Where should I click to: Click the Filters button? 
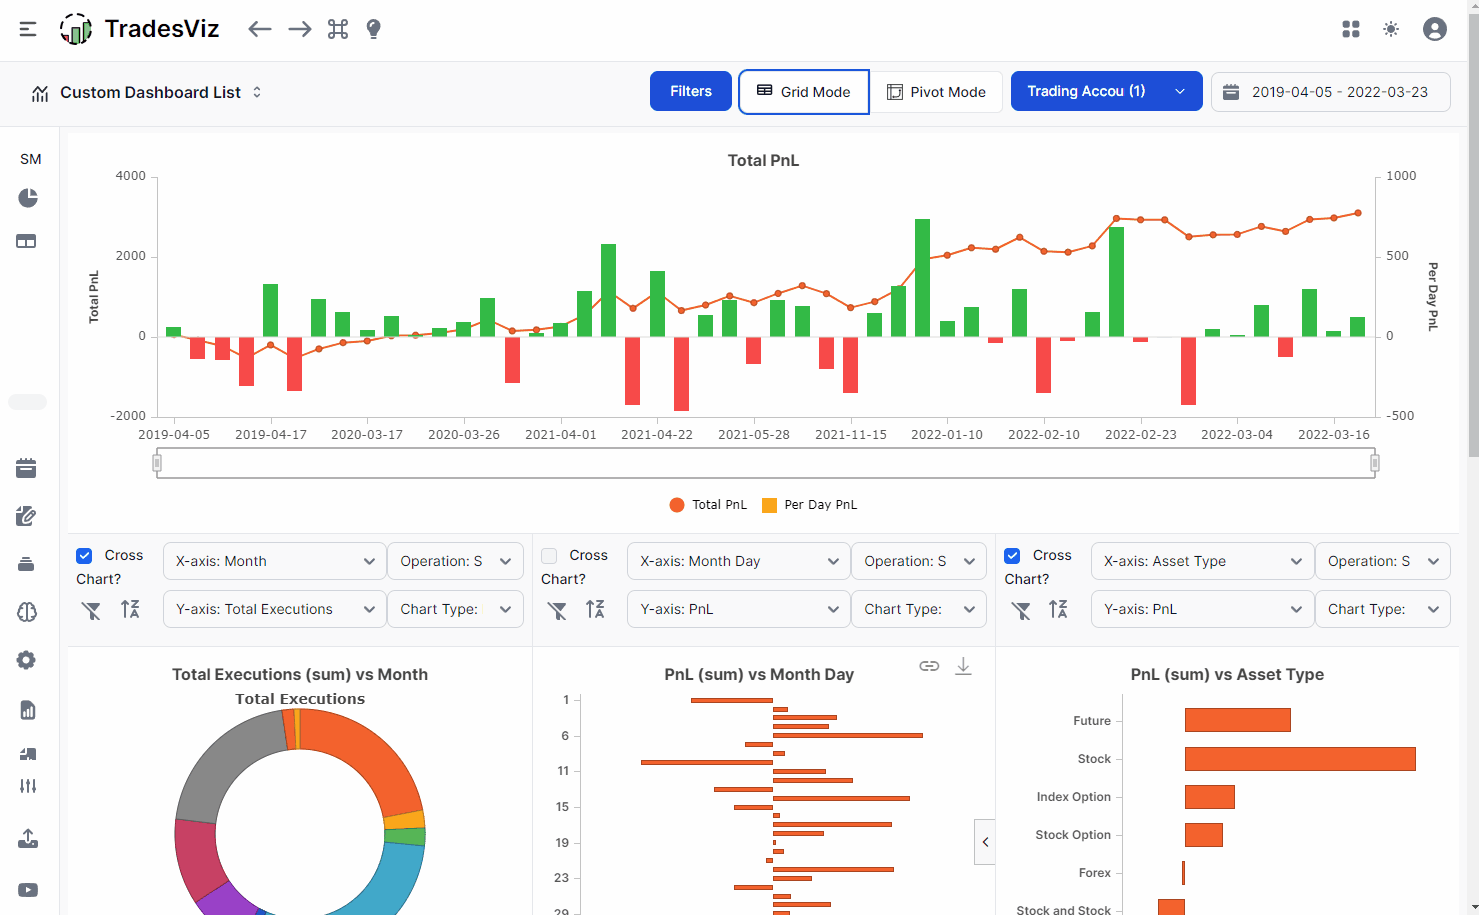pyautogui.click(x=691, y=91)
